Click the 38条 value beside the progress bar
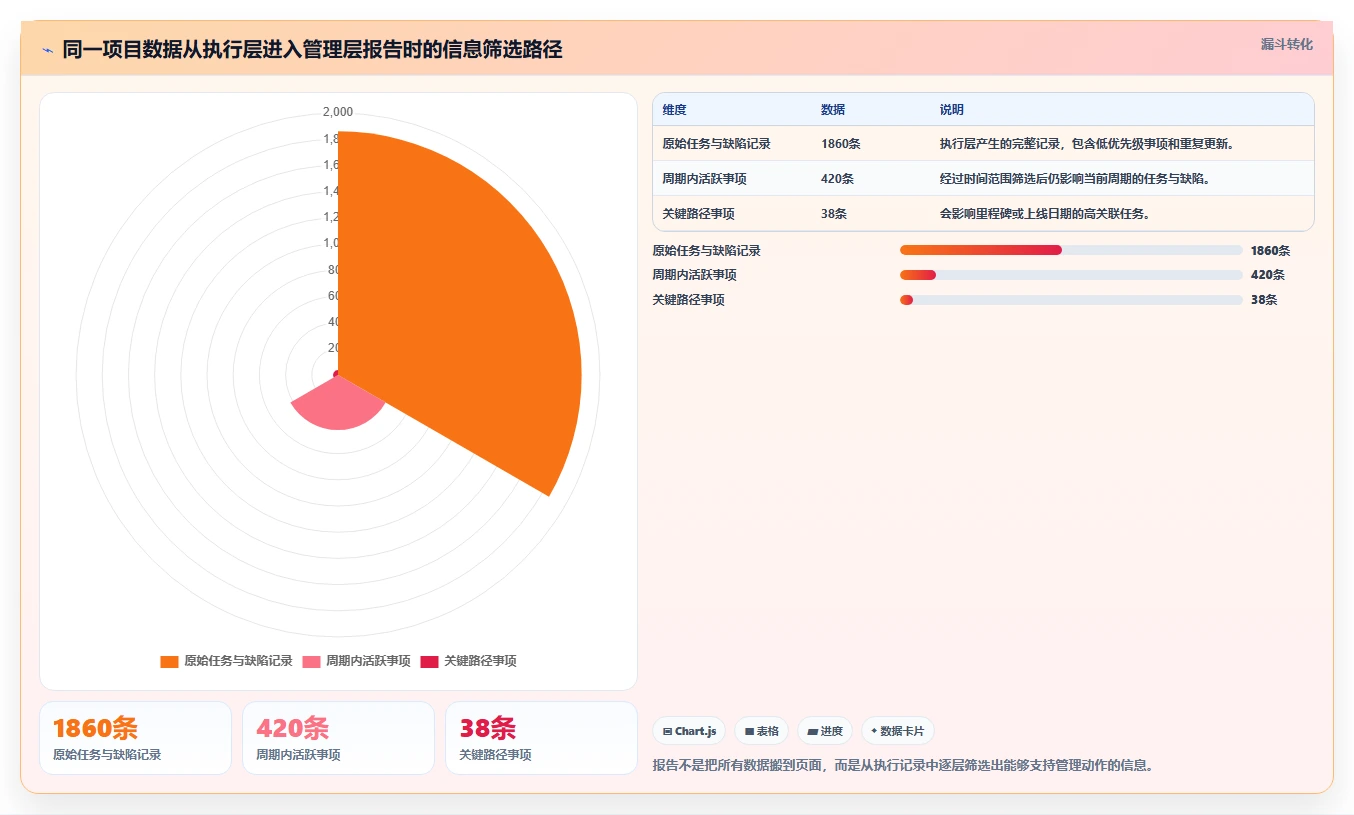 1264,300
